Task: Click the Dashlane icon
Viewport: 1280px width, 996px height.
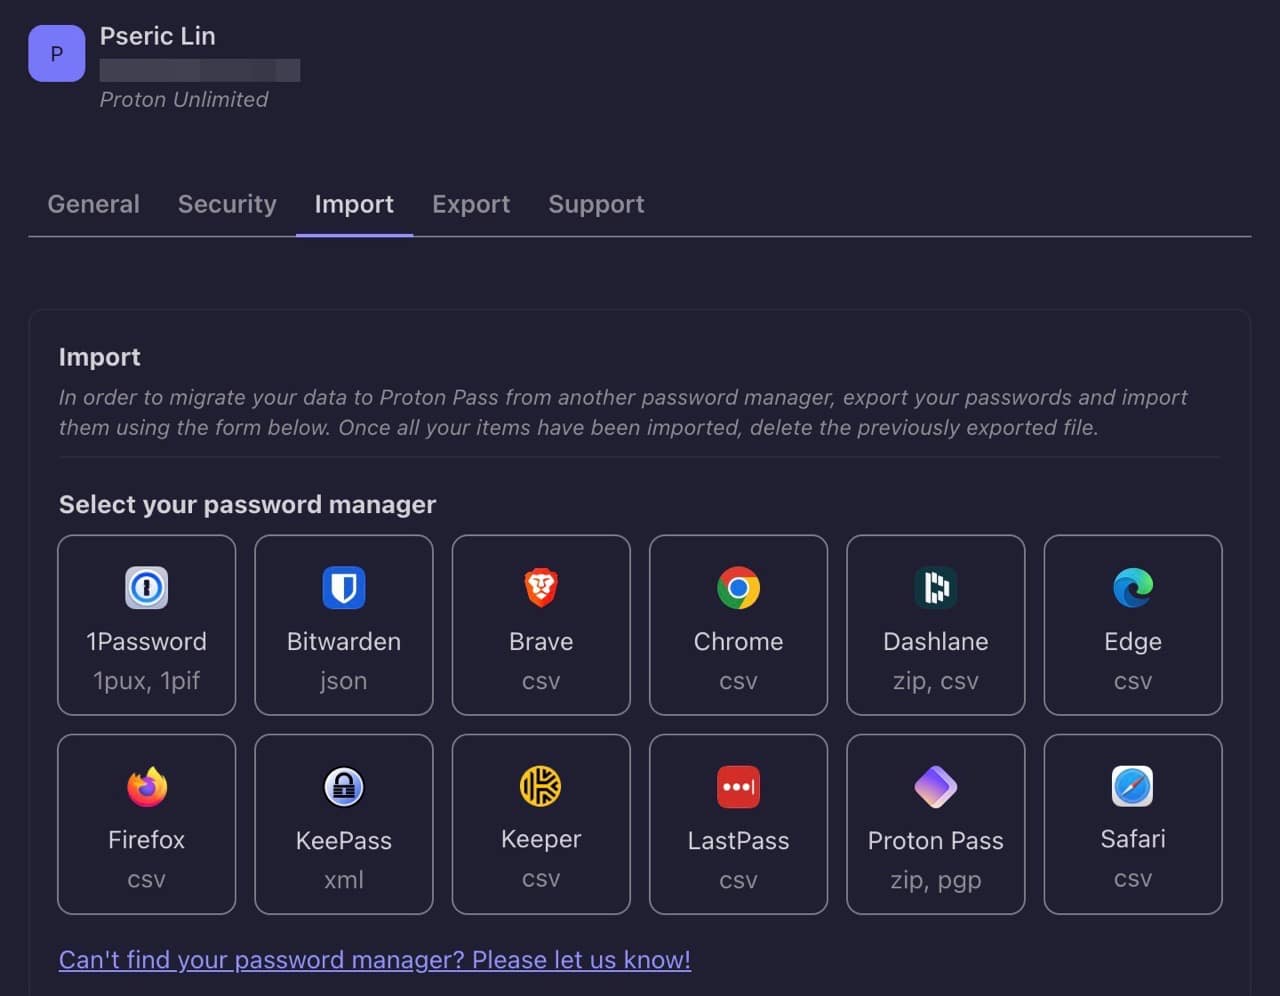Action: pyautogui.click(x=935, y=588)
